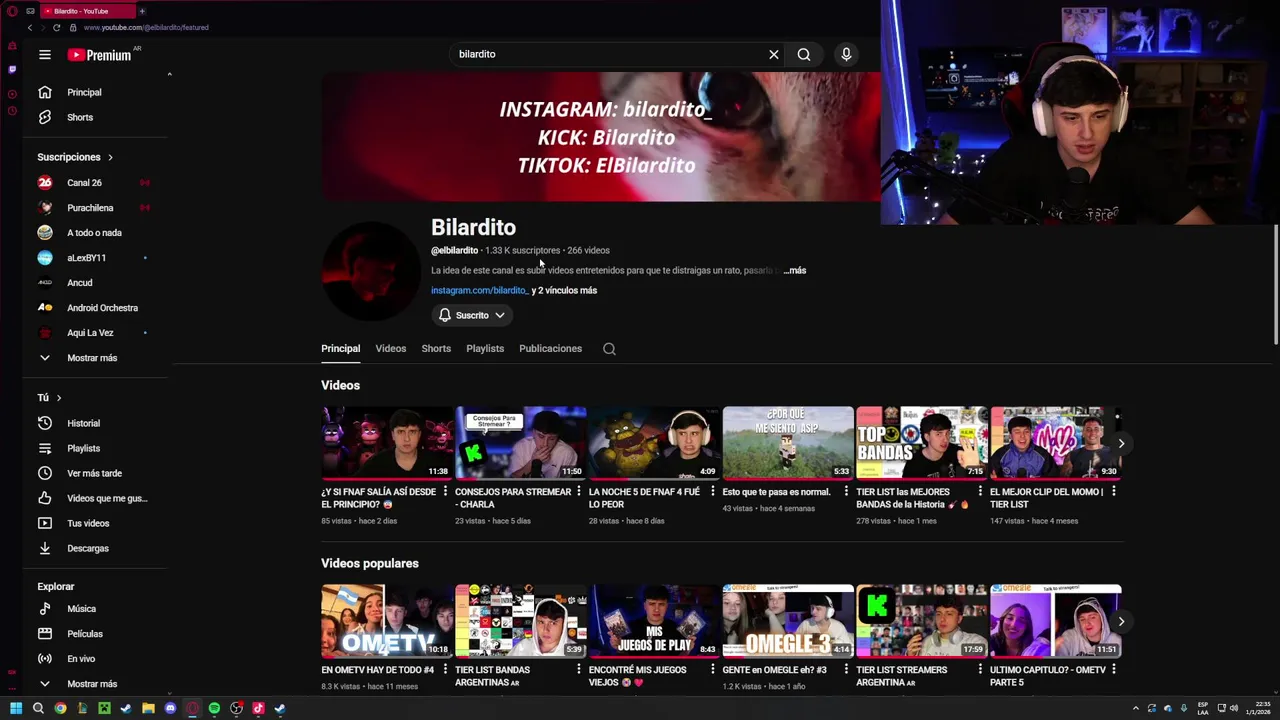The height and width of the screenshot is (720, 1280).
Task: Click the Bilardito channel avatar
Action: (x=371, y=271)
